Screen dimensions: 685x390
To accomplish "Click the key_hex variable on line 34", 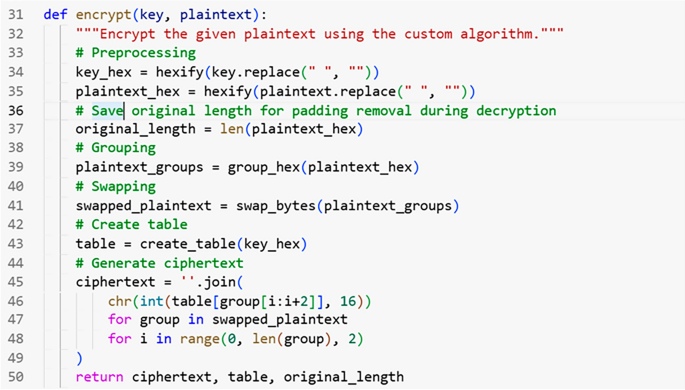I will point(104,72).
